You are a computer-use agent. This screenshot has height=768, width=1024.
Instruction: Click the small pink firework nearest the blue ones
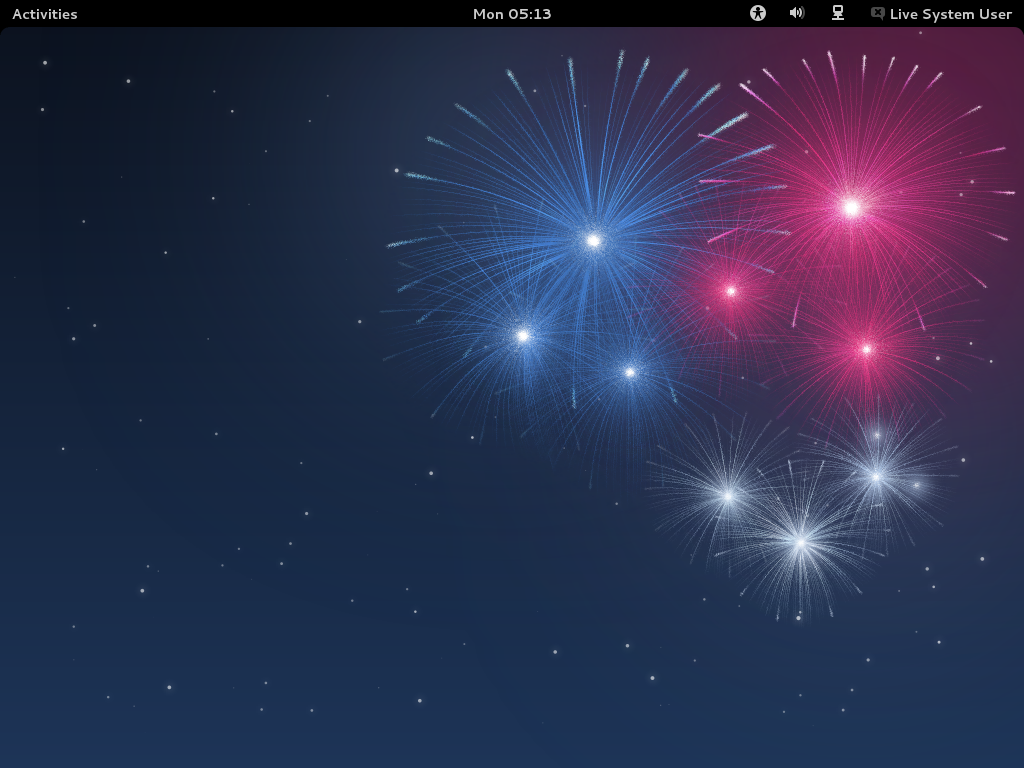pos(731,291)
